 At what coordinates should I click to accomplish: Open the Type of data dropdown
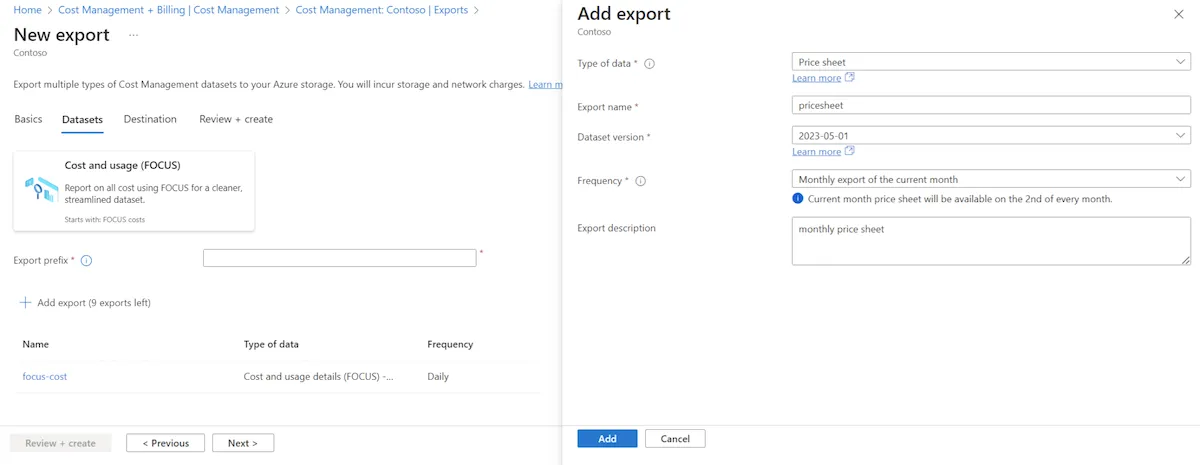991,62
